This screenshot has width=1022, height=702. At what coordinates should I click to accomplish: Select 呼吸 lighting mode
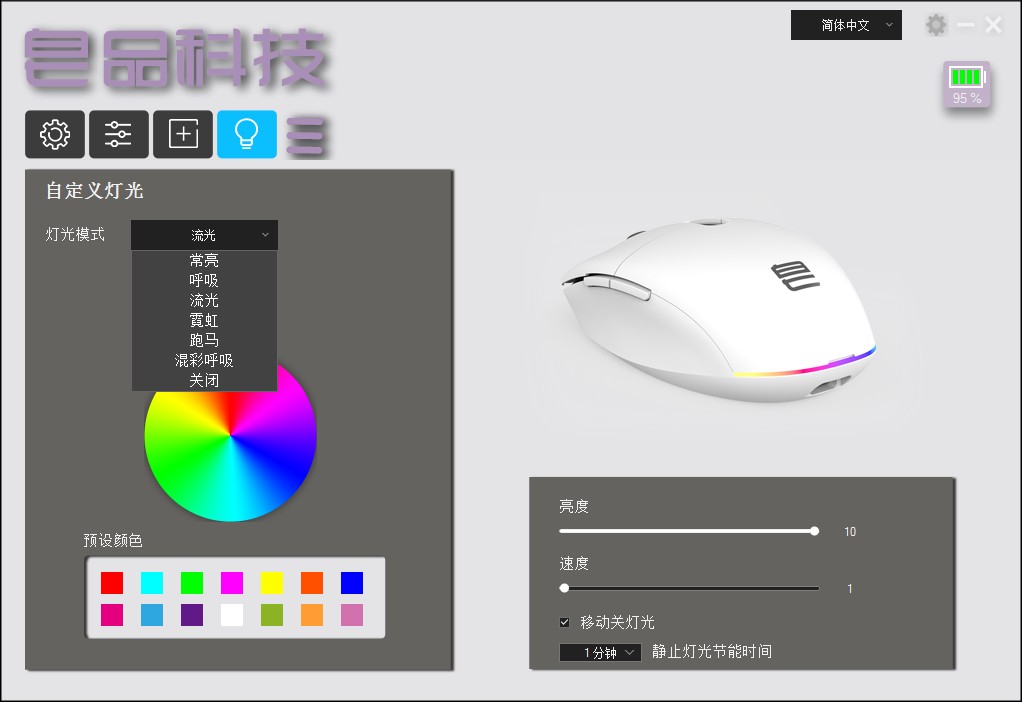coord(204,280)
